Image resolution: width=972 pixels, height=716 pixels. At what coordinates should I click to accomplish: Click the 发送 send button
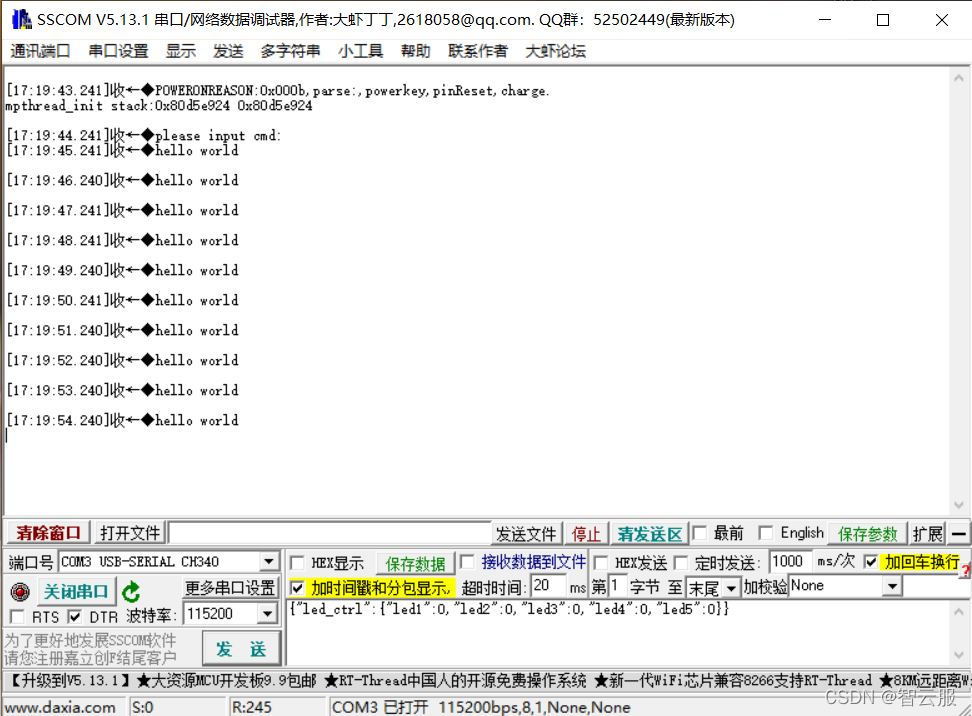coord(241,649)
